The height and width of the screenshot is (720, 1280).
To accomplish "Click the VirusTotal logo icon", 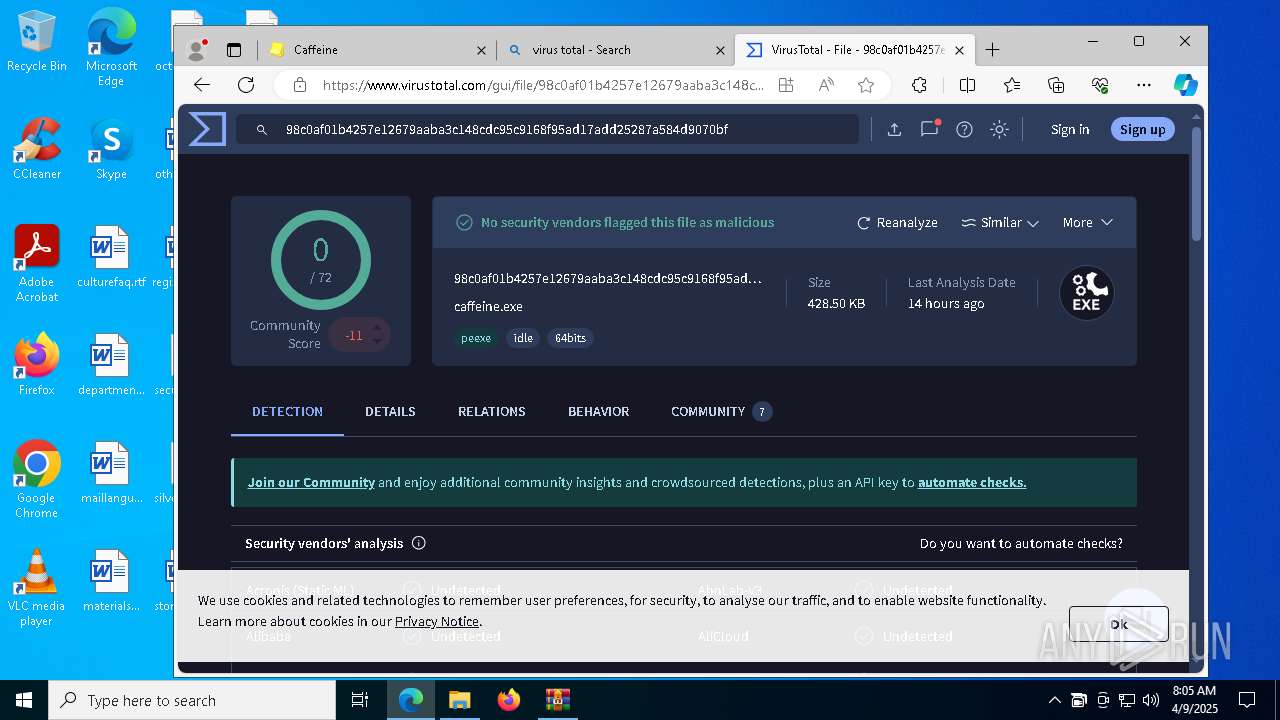I will click(207, 129).
